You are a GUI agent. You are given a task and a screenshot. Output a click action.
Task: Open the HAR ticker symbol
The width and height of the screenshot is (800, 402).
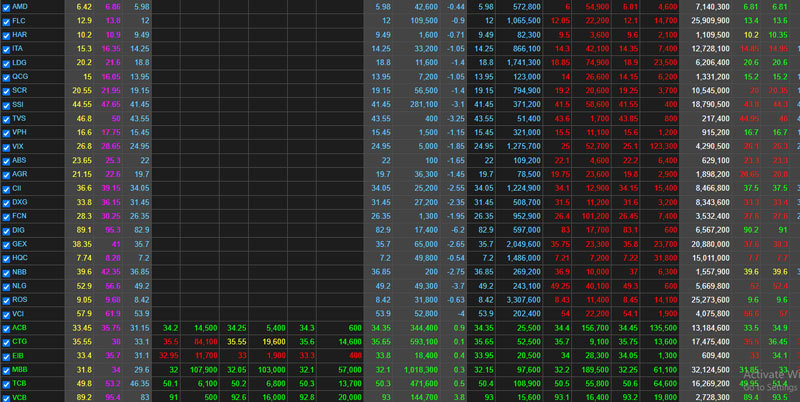coord(20,34)
